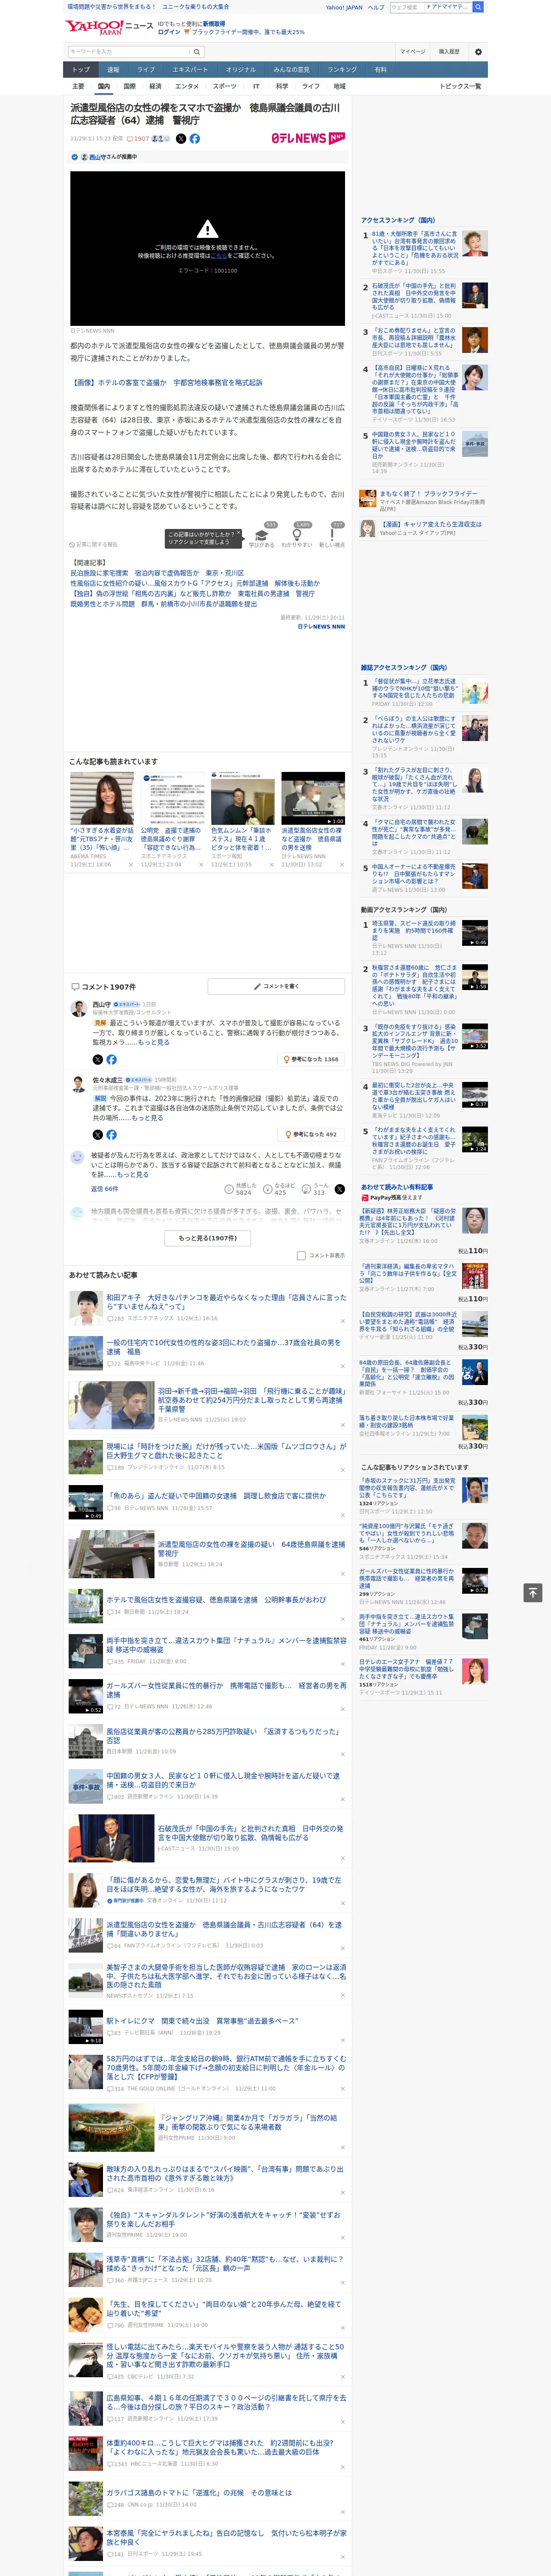The width and height of the screenshot is (551, 2576).
Task: Open settings gear icon in header
Action: click(x=478, y=51)
